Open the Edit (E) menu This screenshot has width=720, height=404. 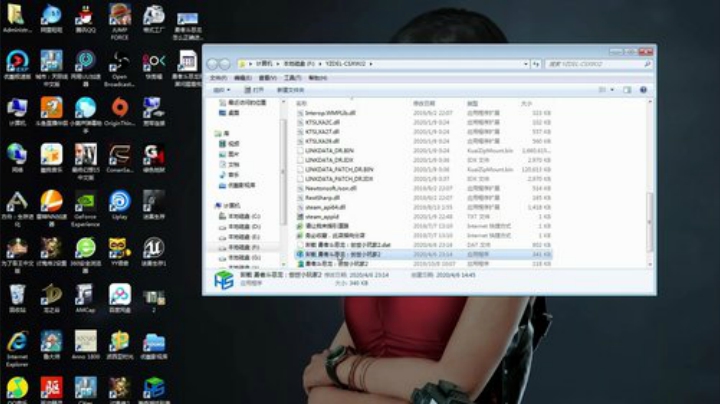click(x=243, y=78)
